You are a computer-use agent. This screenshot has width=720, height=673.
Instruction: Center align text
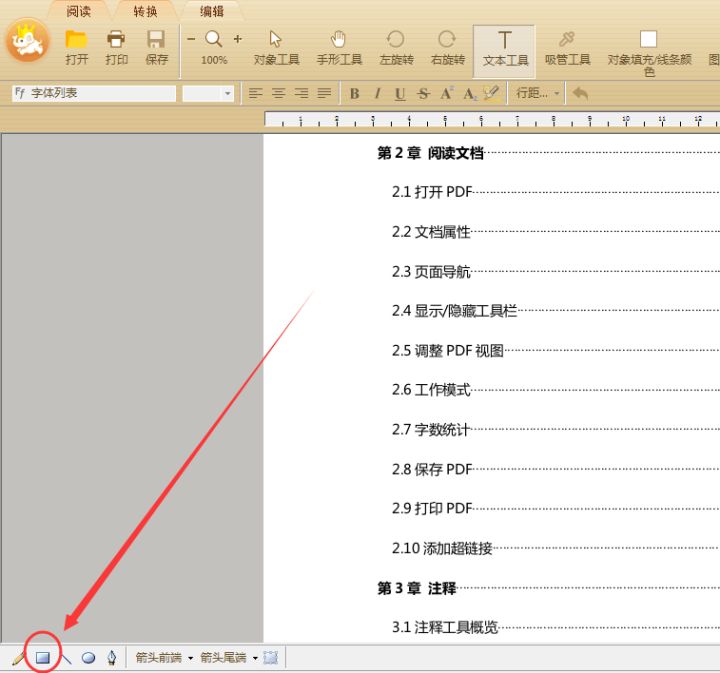coord(278,94)
